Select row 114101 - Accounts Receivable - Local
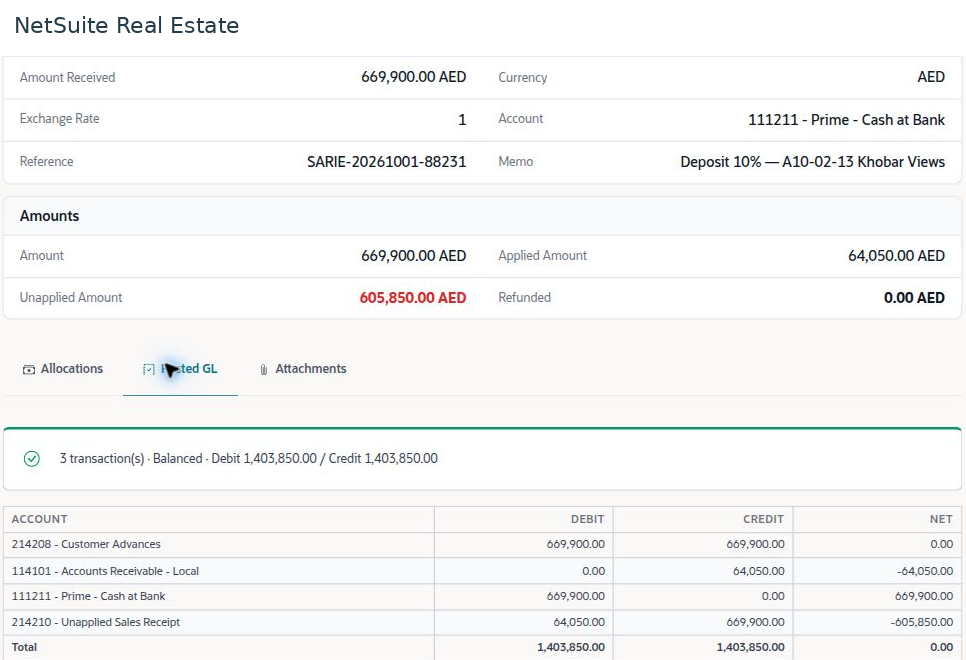966x660 pixels. coord(482,571)
